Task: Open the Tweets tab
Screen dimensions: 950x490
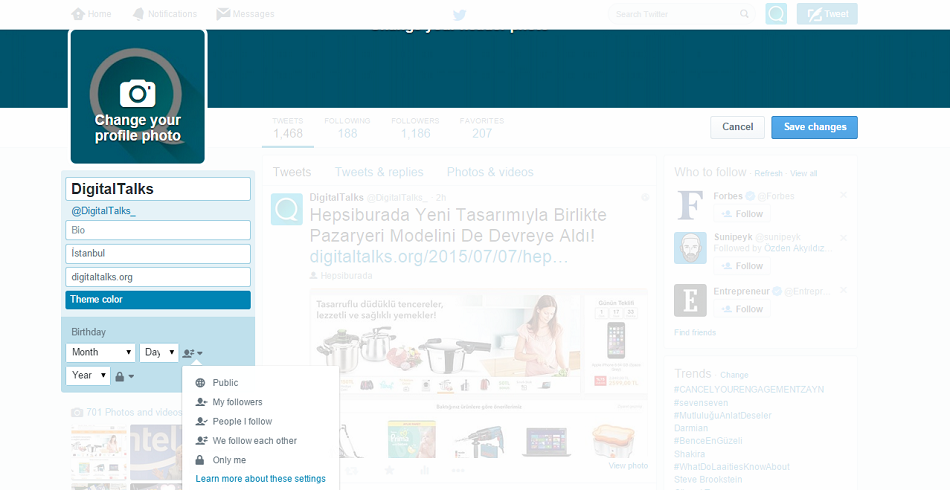Action: pyautogui.click(x=292, y=172)
